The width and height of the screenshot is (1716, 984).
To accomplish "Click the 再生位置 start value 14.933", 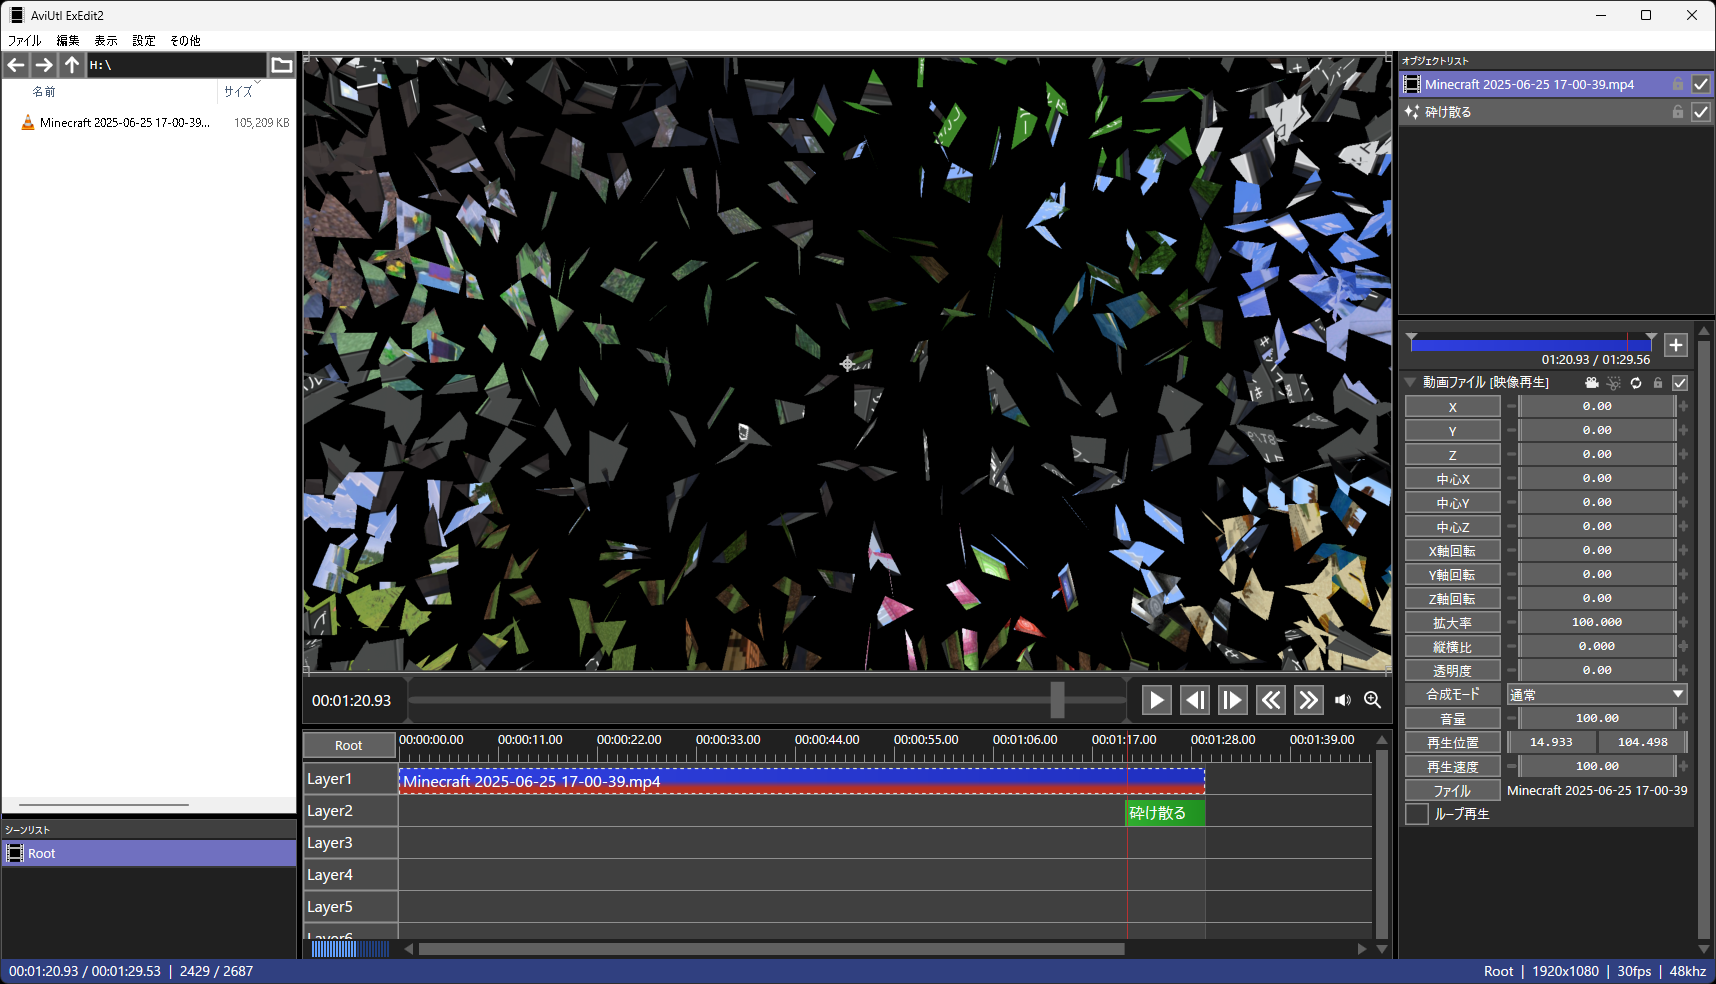I will (1551, 742).
